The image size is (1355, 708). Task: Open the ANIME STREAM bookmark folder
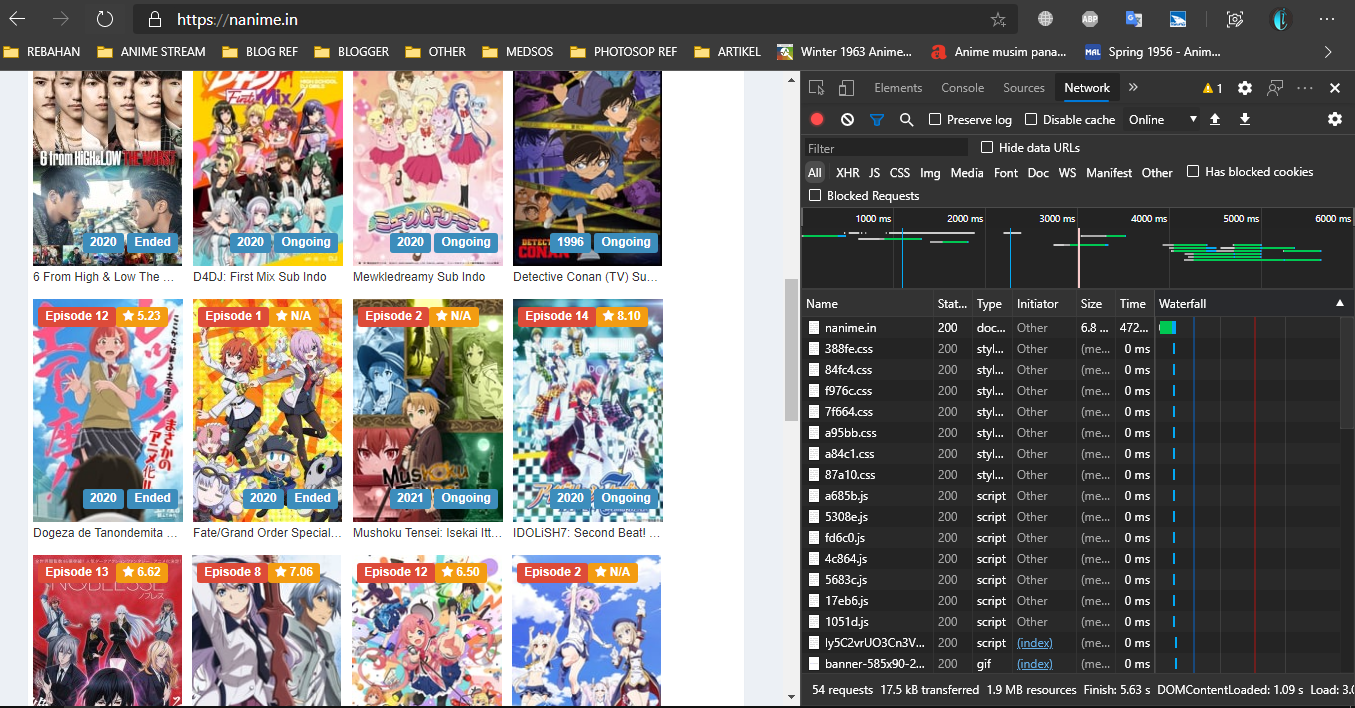click(x=151, y=52)
